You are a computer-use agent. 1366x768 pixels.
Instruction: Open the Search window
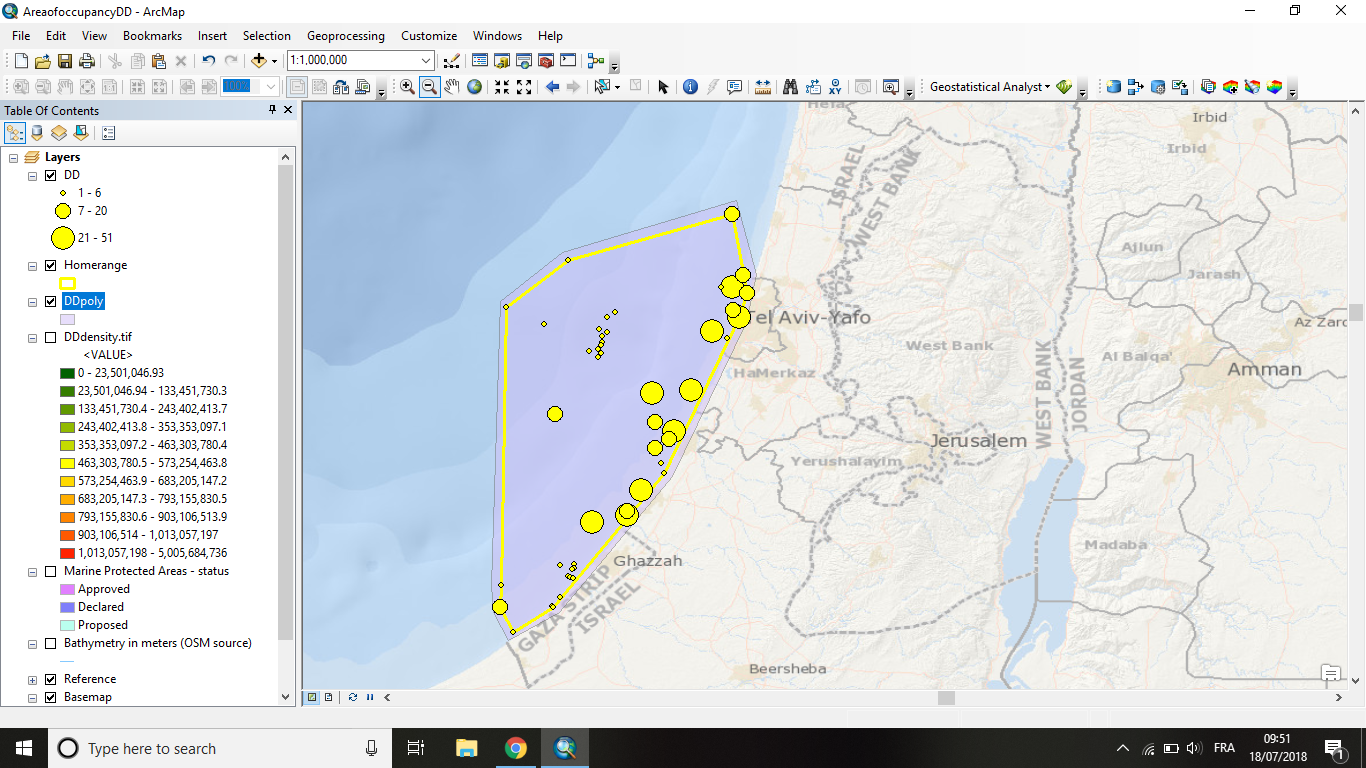click(523, 61)
